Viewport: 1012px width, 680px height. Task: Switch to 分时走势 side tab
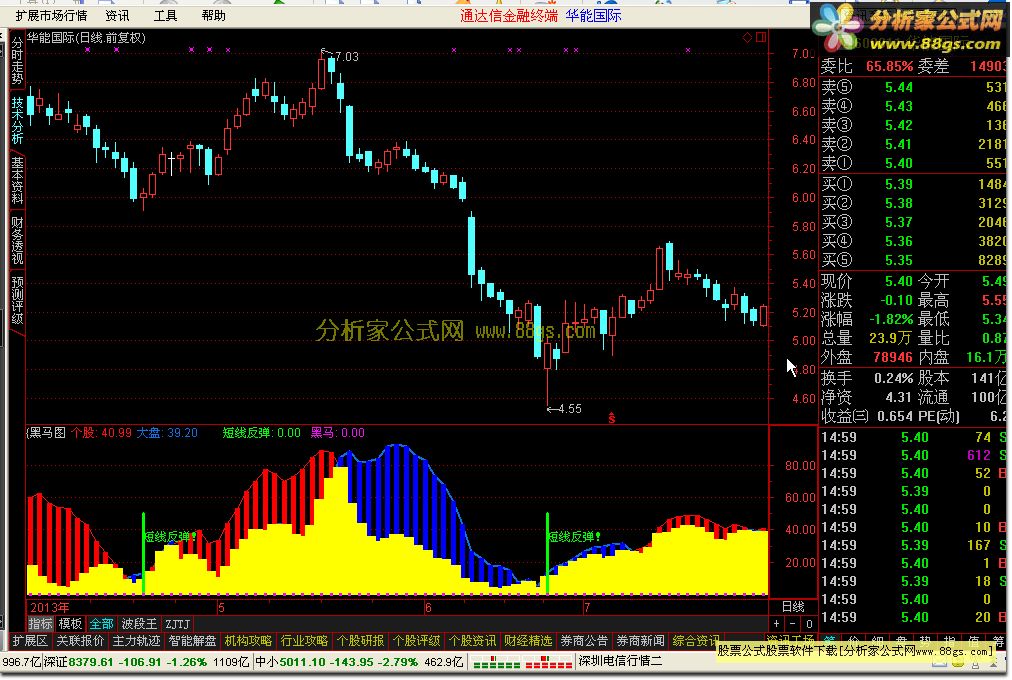point(17,61)
